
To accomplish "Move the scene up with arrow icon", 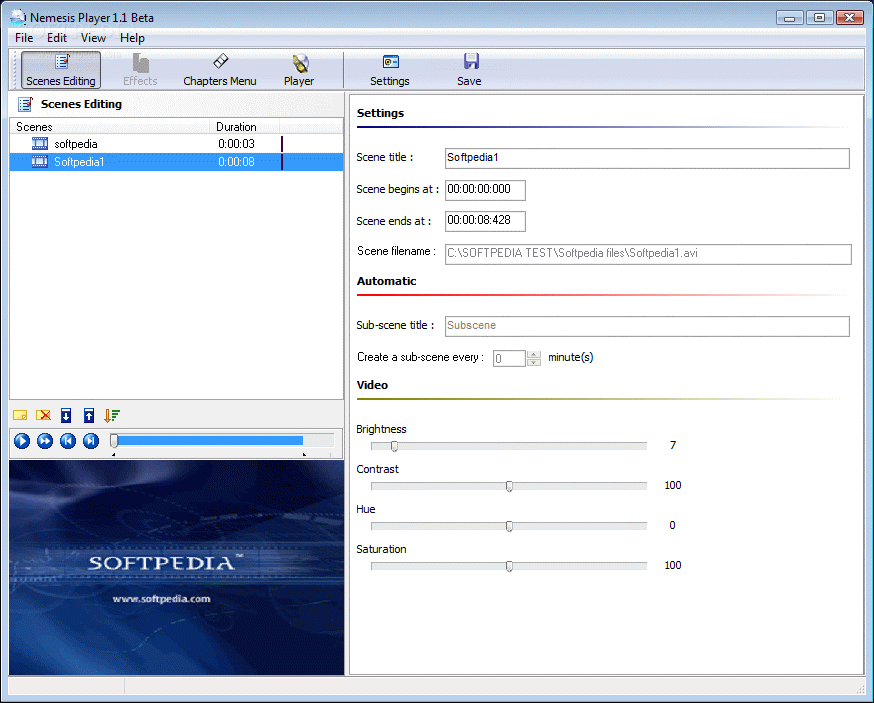I will (89, 415).
